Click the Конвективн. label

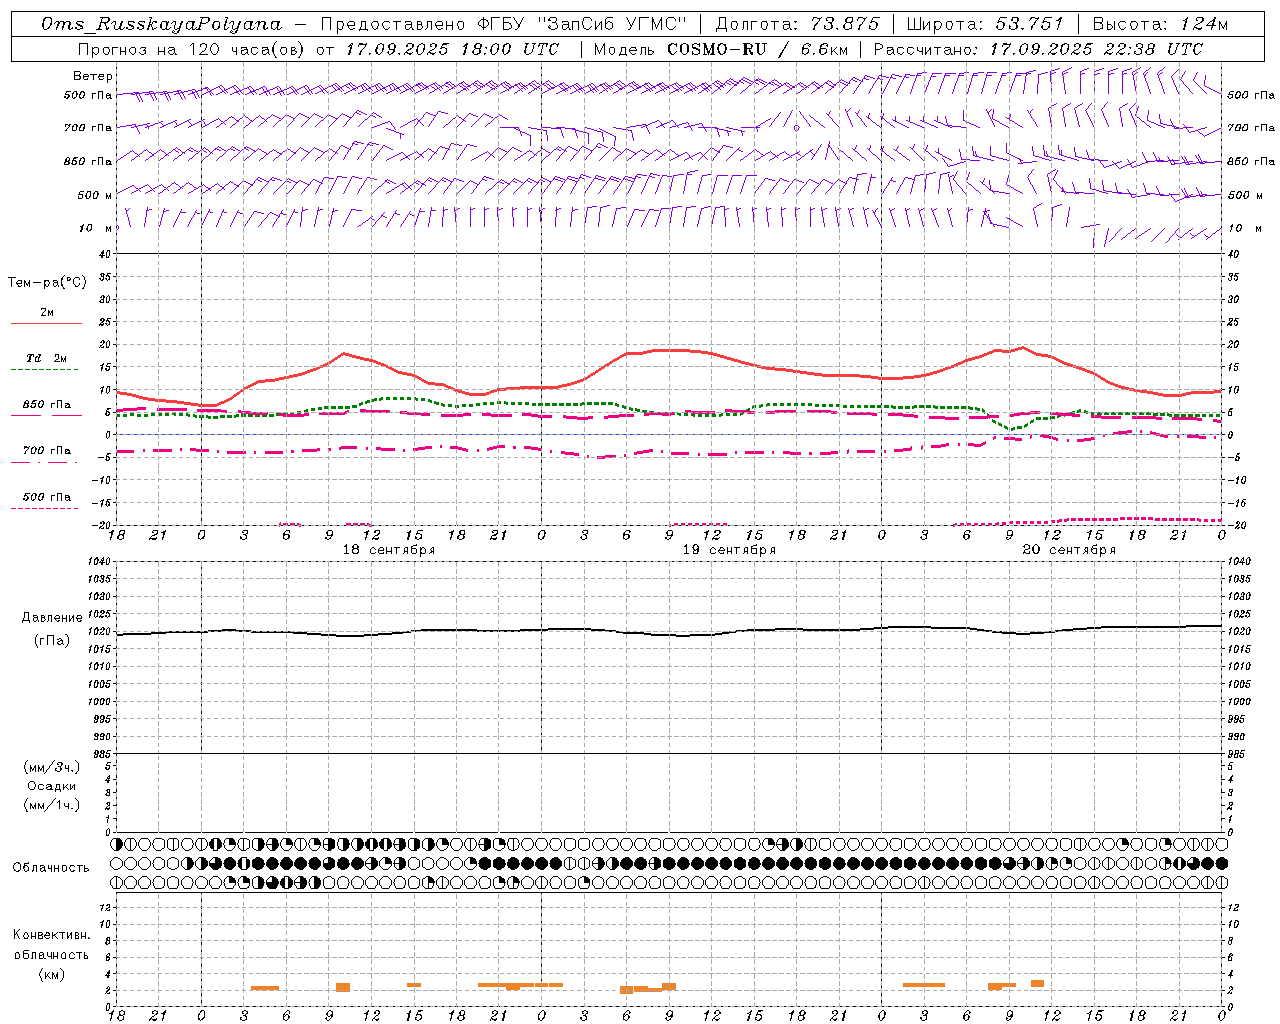click(51, 935)
